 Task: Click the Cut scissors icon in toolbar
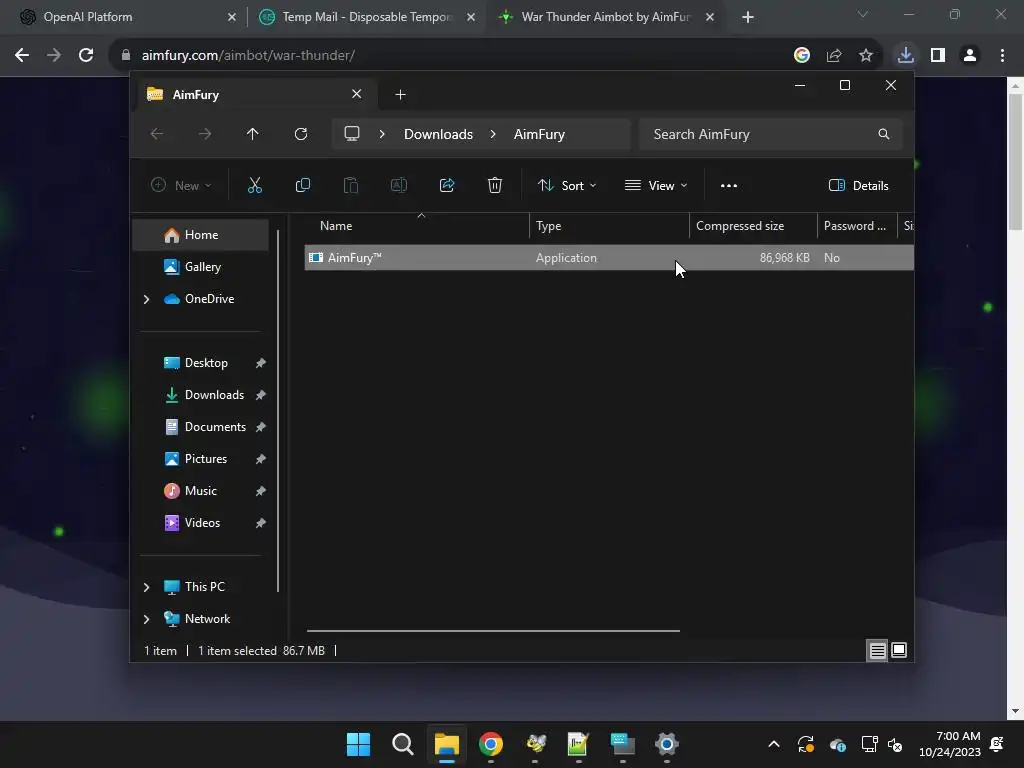tap(255, 185)
